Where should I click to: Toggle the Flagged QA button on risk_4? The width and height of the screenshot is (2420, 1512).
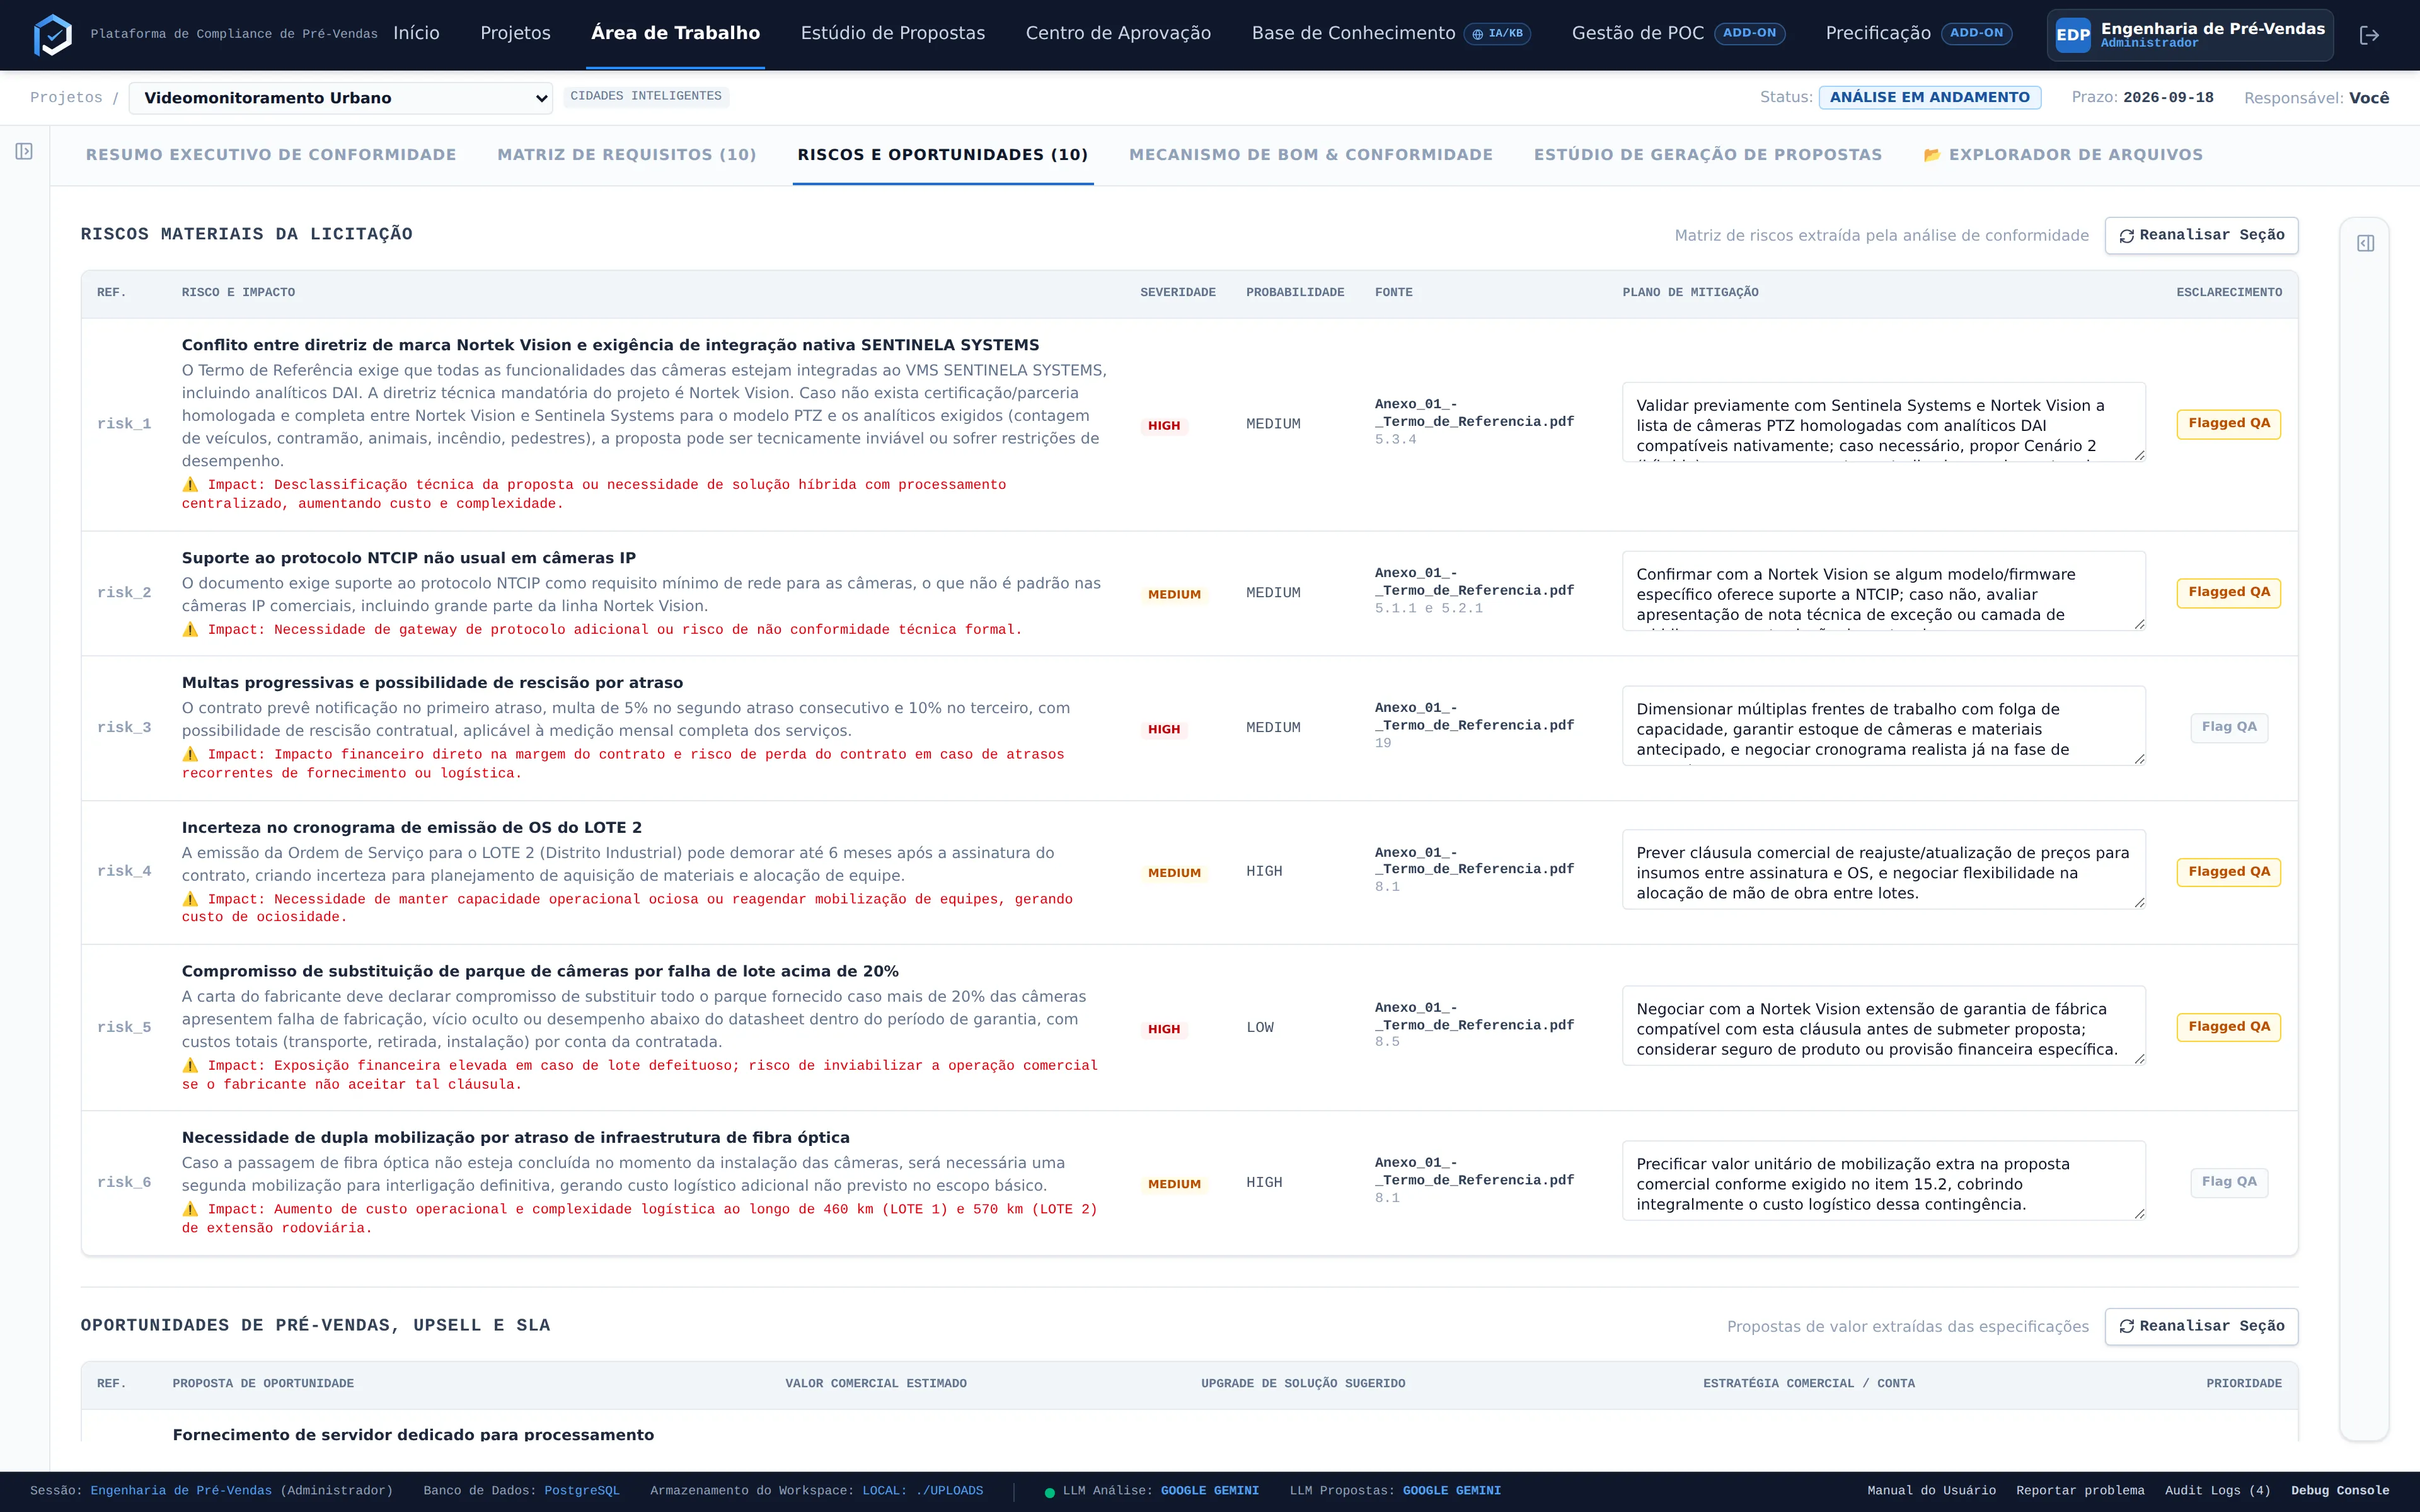coord(2229,872)
